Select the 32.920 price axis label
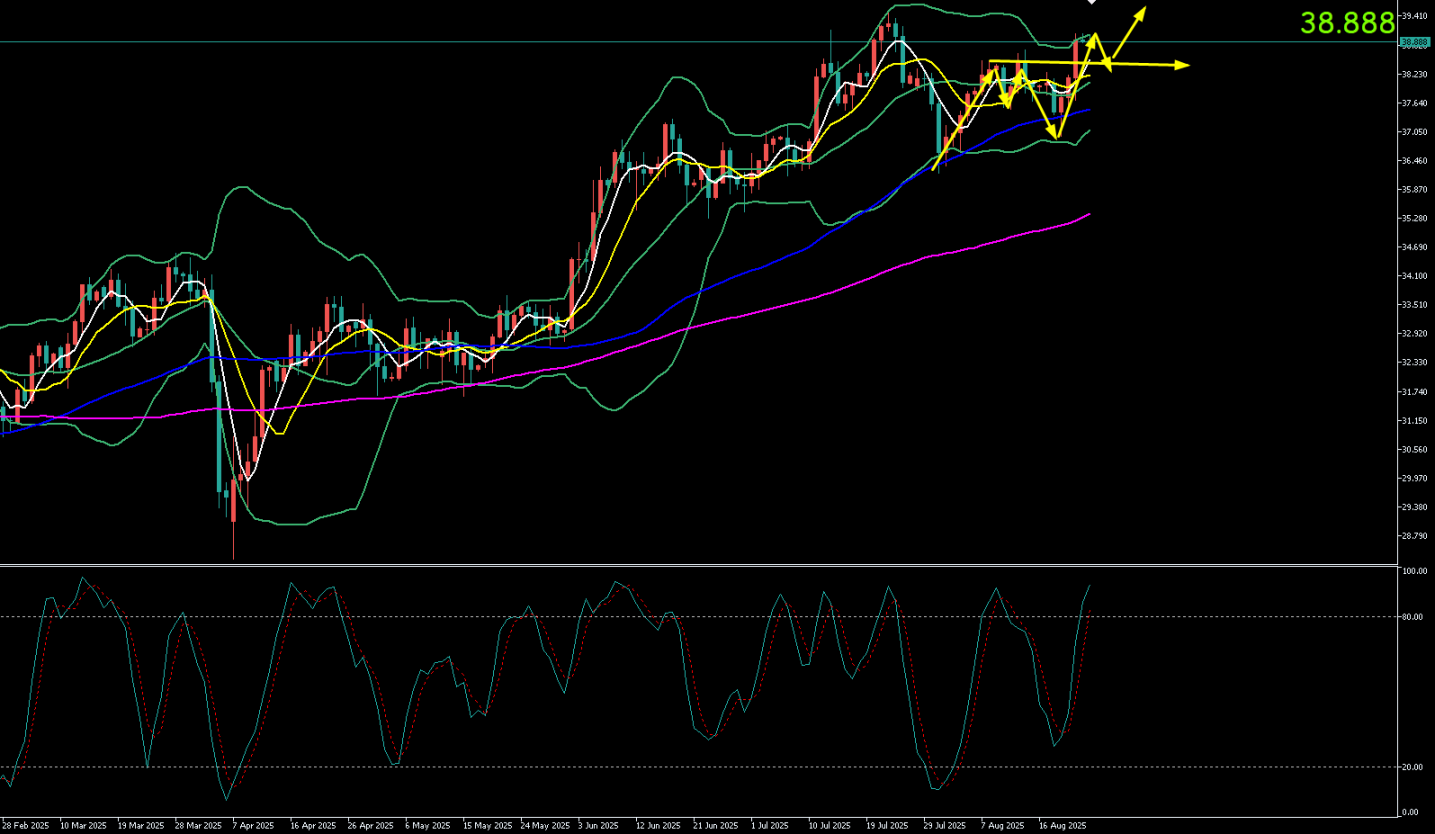 pyautogui.click(x=1414, y=333)
